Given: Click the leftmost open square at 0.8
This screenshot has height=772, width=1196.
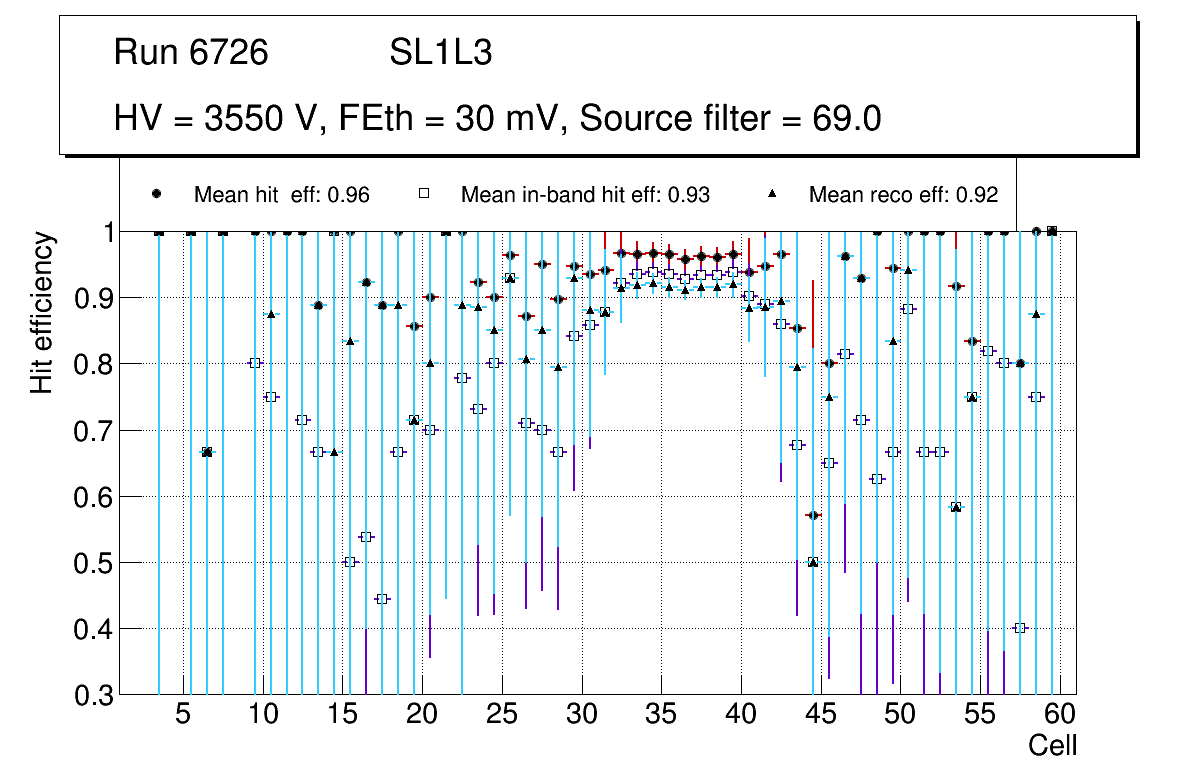Looking at the screenshot, I should click(x=254, y=363).
